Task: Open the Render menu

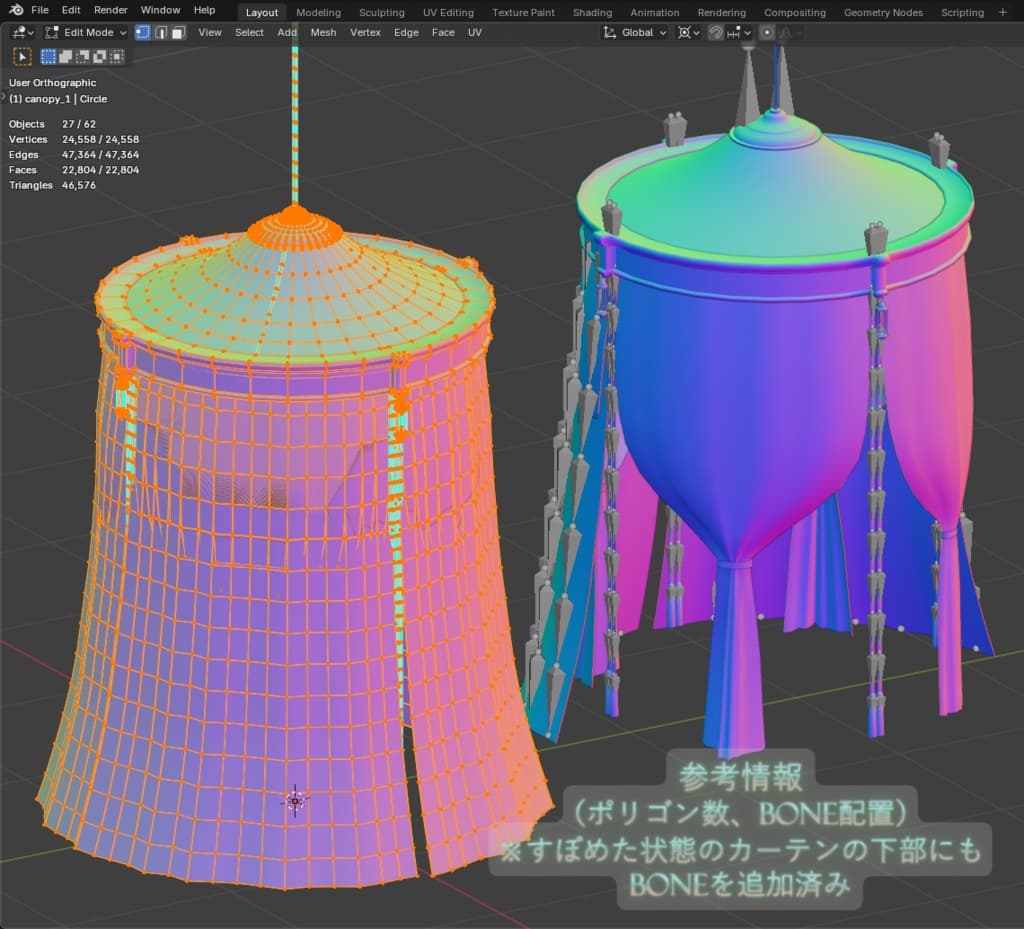Action: (111, 10)
